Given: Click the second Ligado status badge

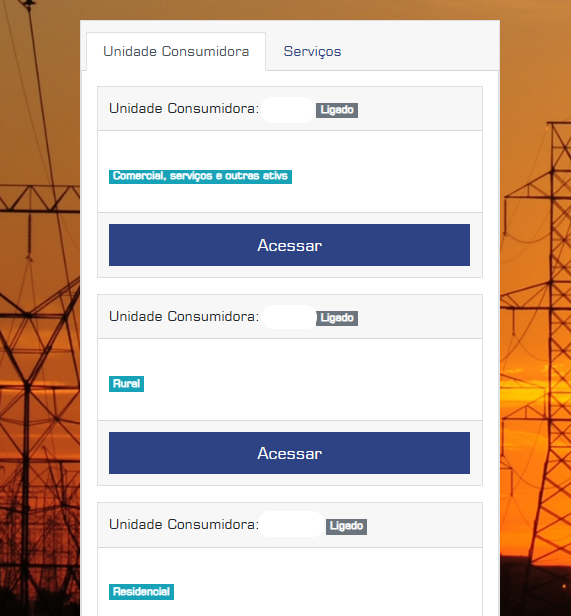Looking at the screenshot, I should (x=337, y=318).
